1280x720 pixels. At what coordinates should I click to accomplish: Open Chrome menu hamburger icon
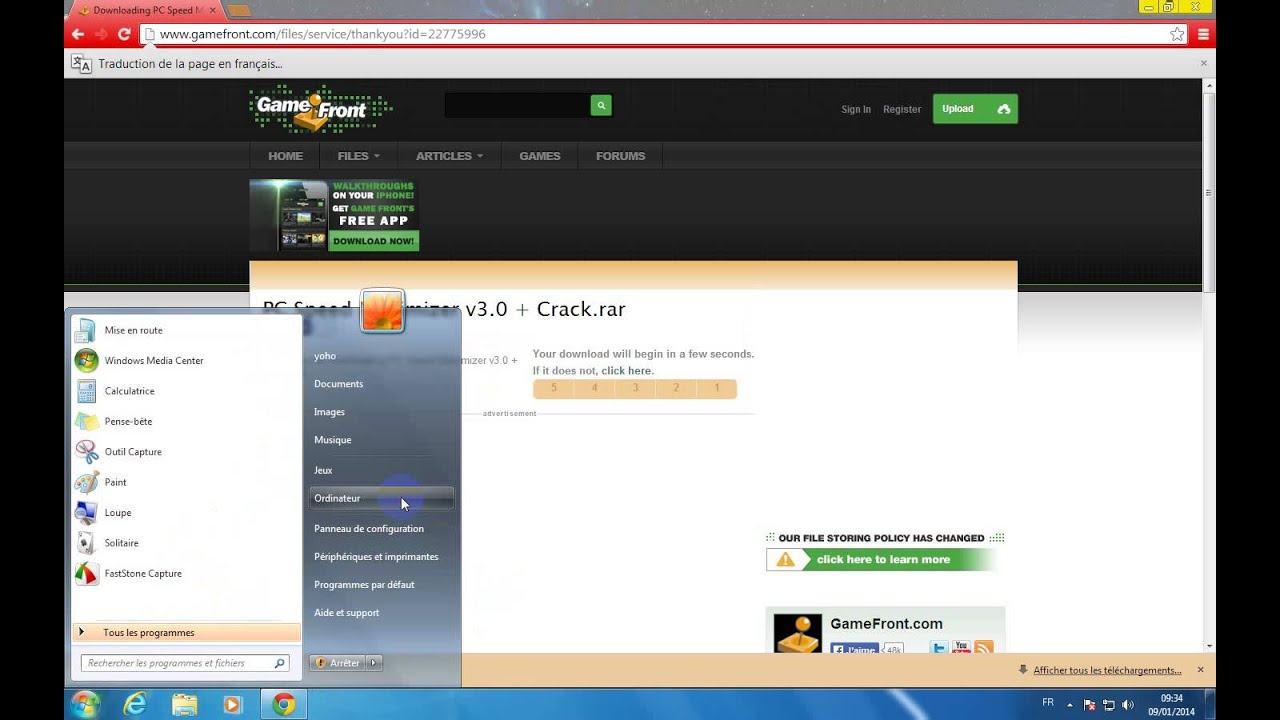1203,34
